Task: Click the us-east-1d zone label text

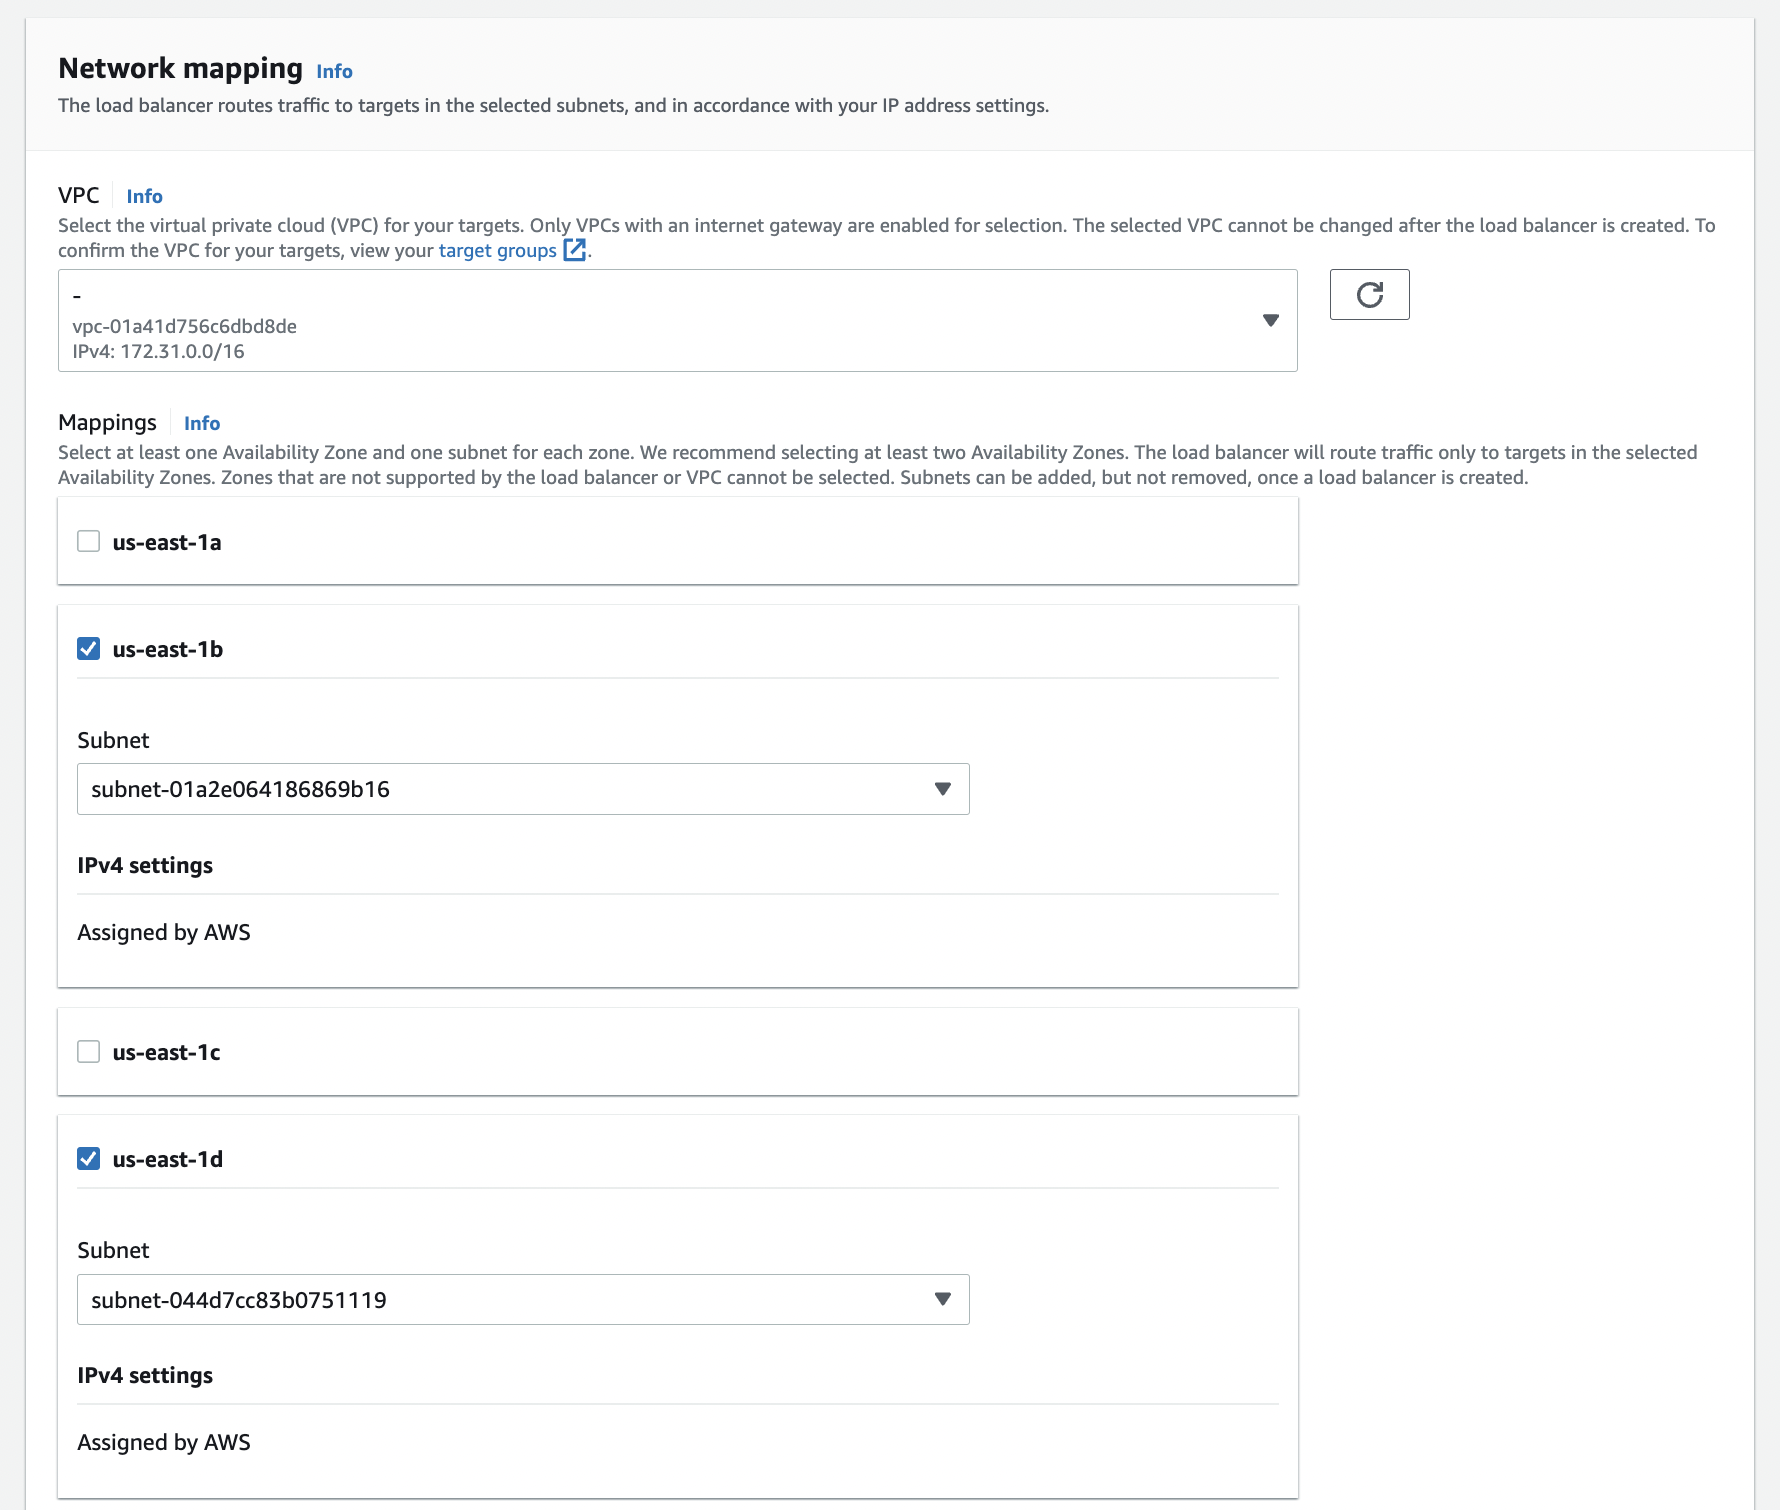Action: (x=168, y=1159)
